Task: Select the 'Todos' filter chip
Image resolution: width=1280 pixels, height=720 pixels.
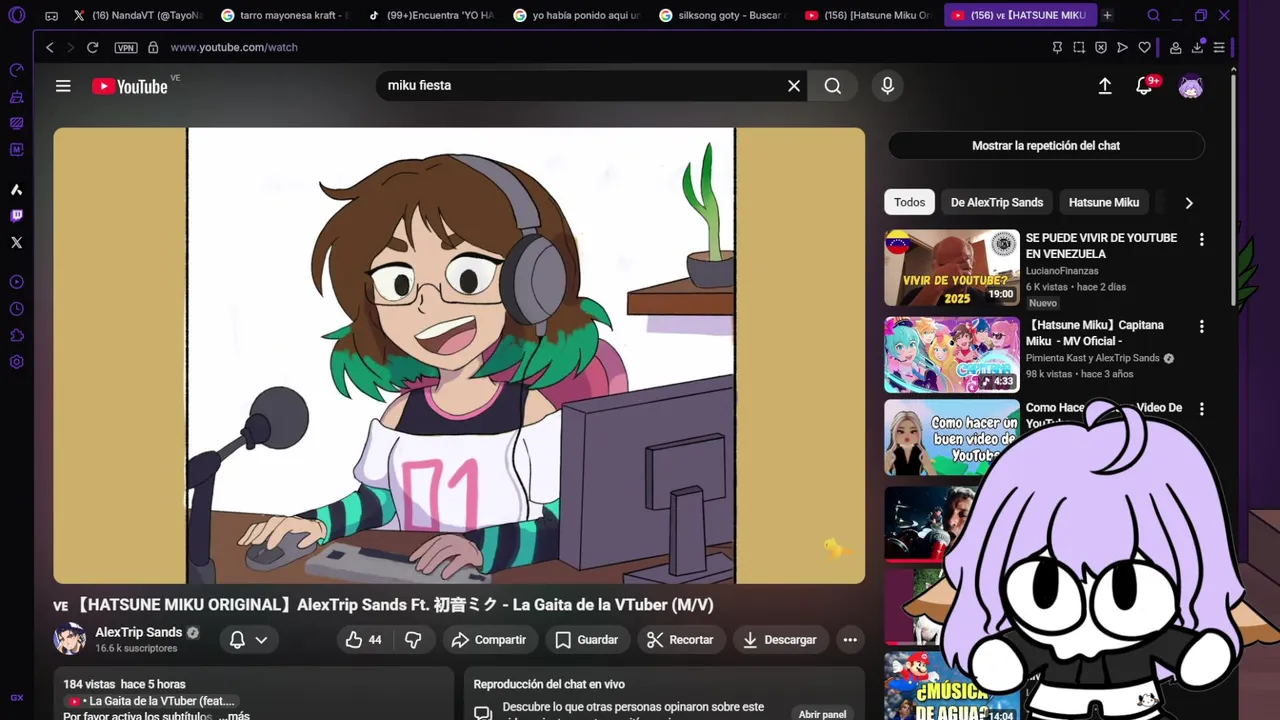Action: tap(909, 202)
